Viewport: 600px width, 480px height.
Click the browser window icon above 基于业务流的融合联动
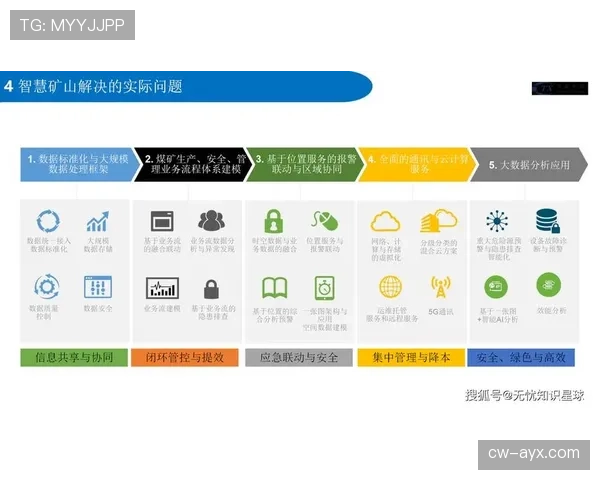[x=162, y=221]
